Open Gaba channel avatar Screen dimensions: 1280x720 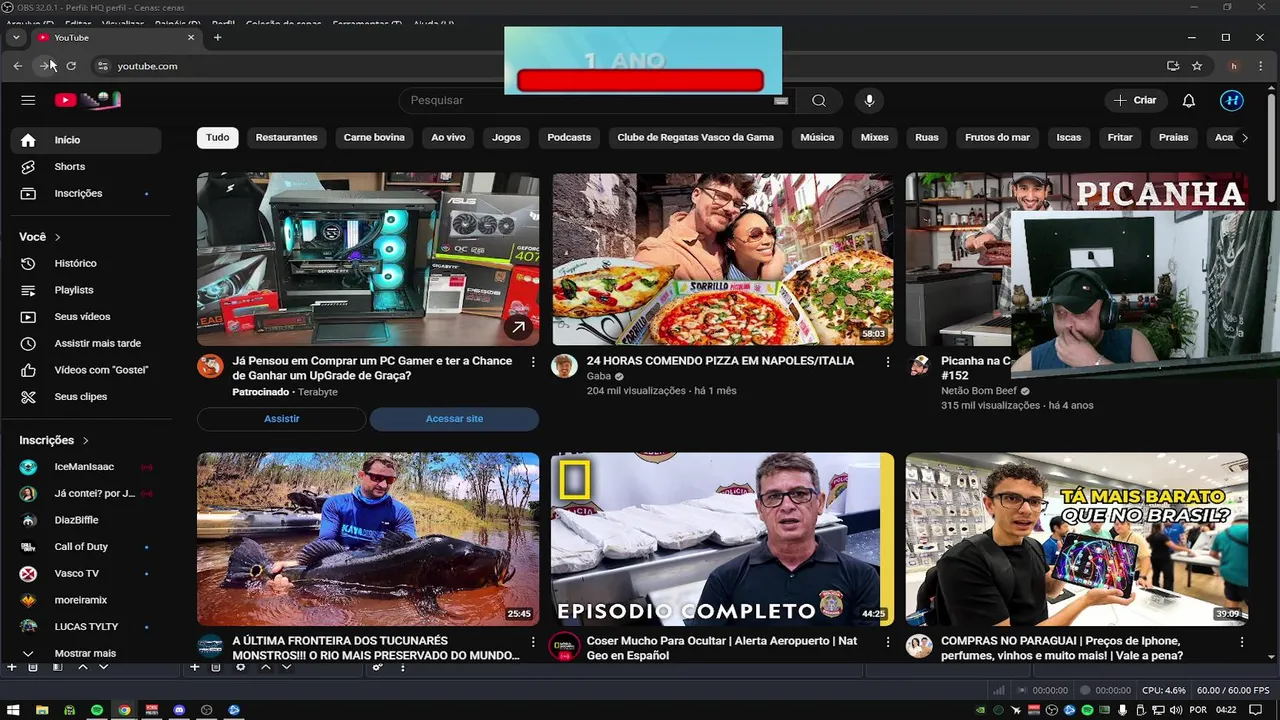tap(565, 366)
